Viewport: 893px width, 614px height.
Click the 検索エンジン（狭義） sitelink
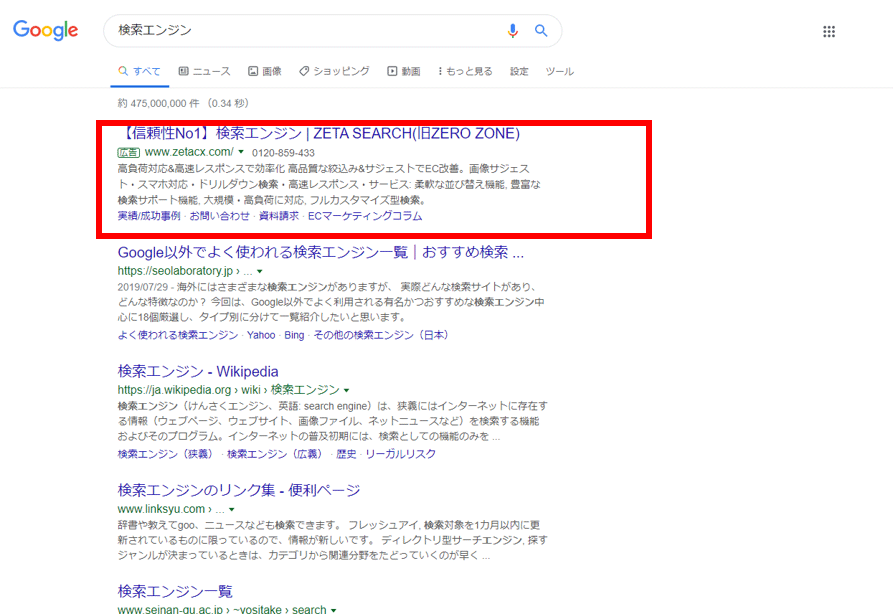pos(168,454)
